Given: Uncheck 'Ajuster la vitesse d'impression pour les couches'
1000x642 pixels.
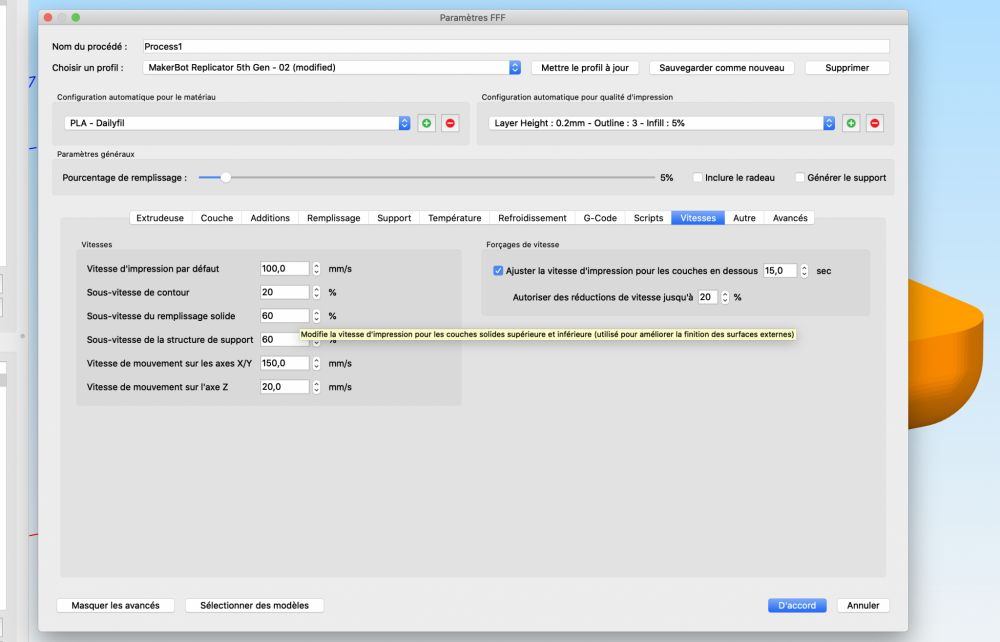Looking at the screenshot, I should click(x=498, y=271).
